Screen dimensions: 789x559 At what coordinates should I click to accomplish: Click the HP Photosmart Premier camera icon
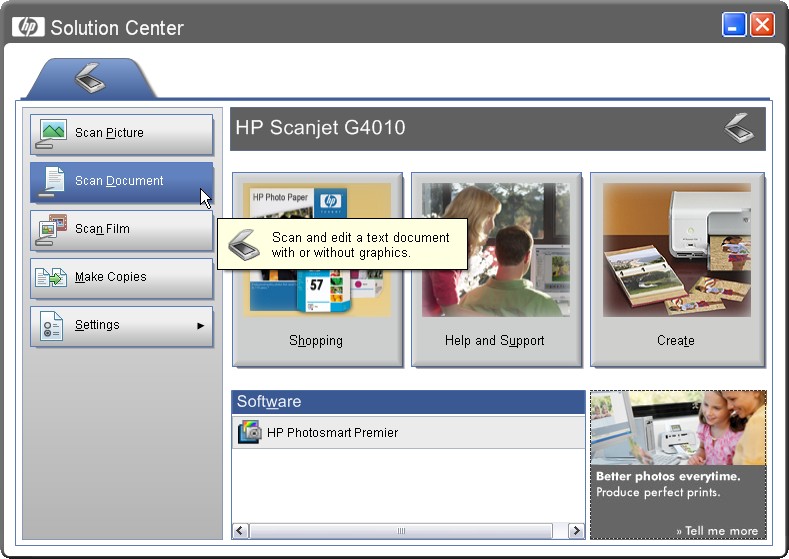coord(250,432)
